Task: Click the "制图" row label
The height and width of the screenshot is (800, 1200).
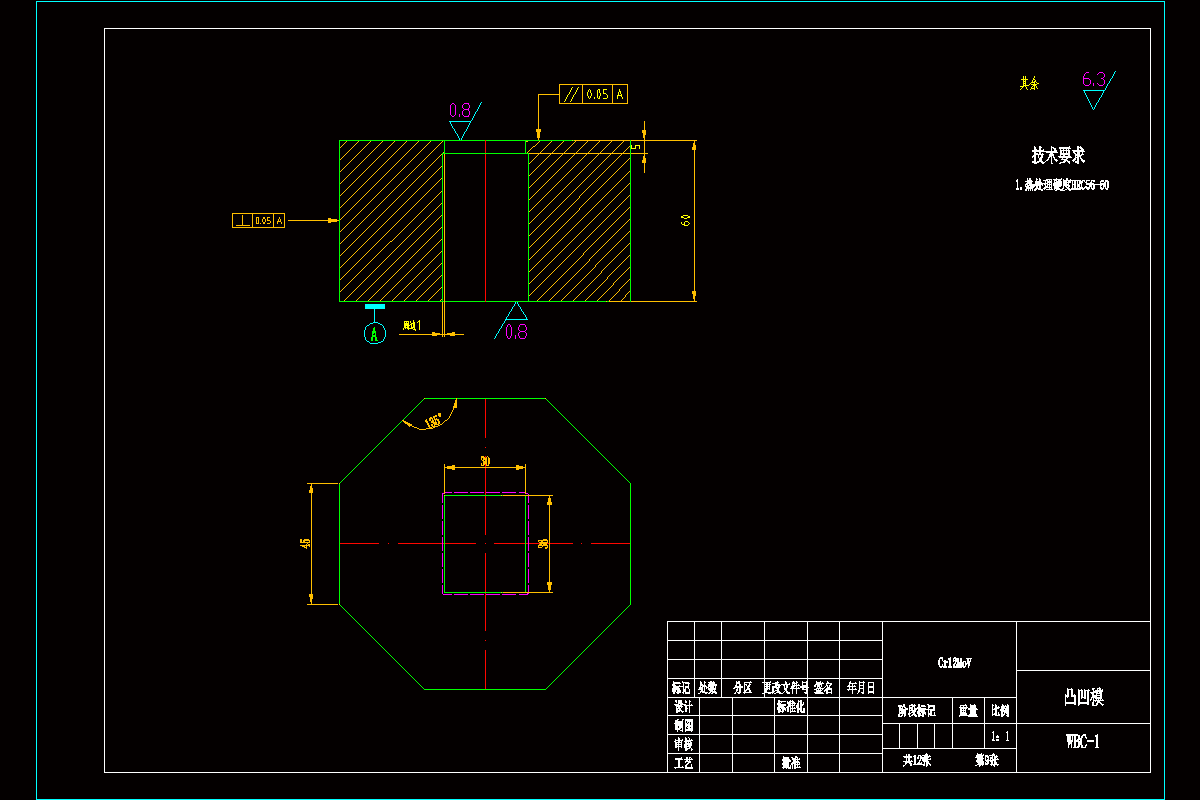Action: pyautogui.click(x=684, y=725)
